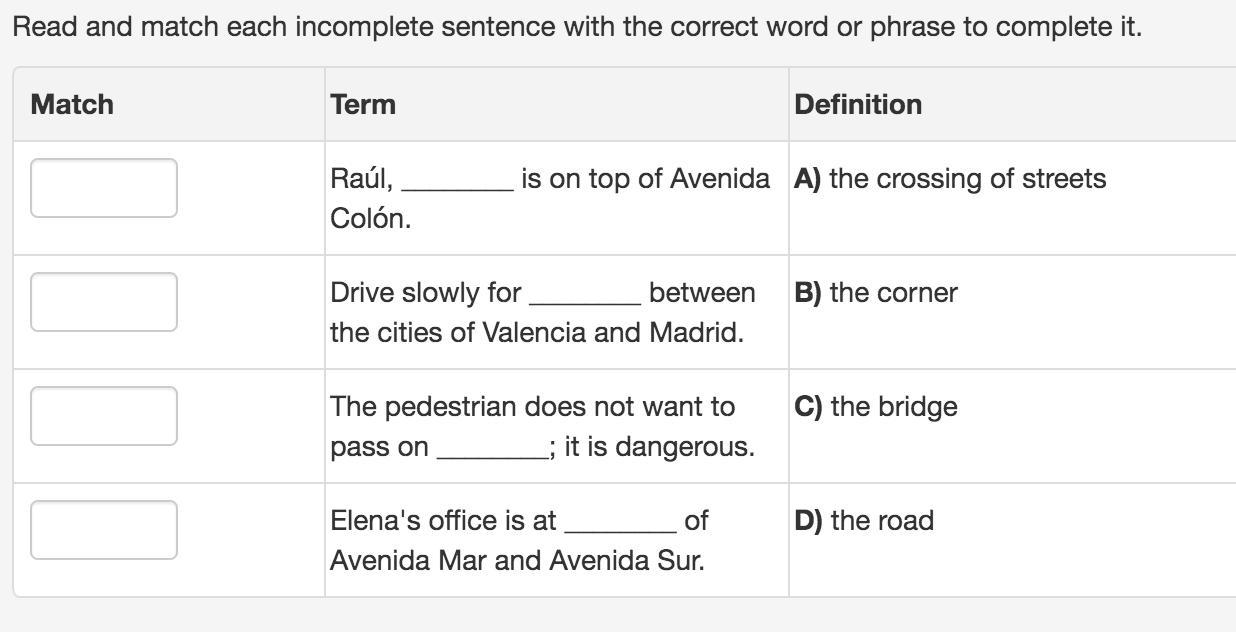
Task: Click the bold 'D)' letter label
Action: point(808,521)
